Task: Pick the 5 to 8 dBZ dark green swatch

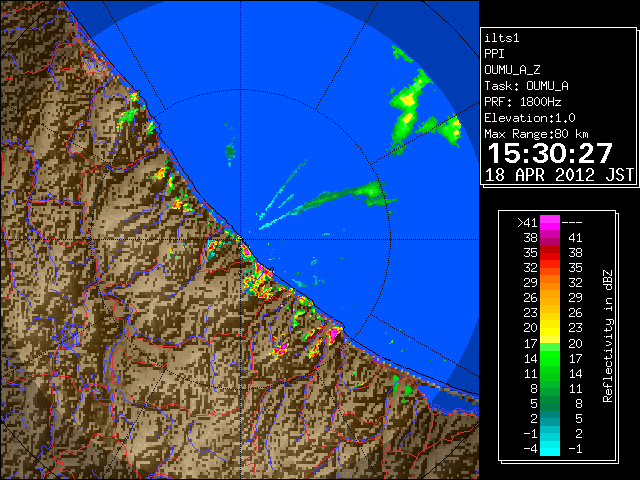Action: click(550, 404)
